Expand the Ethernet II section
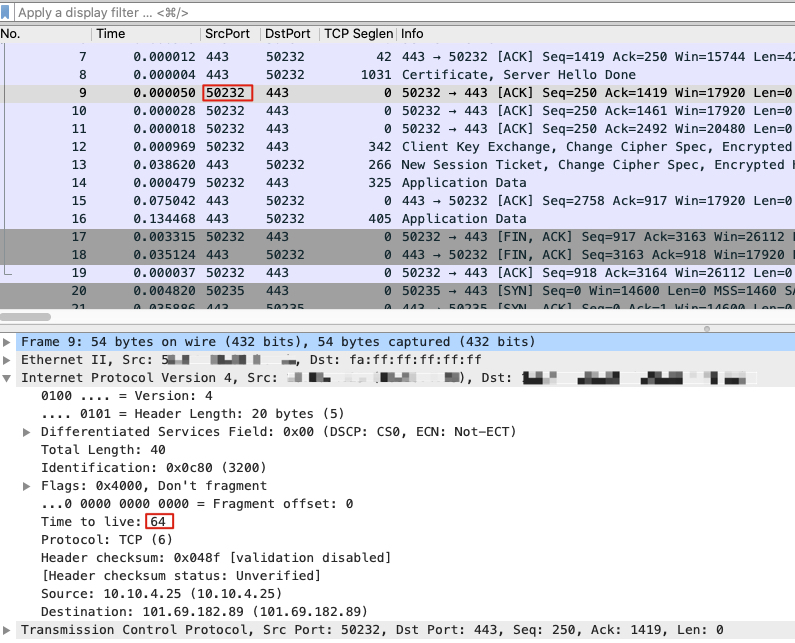Screen dimensions: 795x643 pos(7,360)
